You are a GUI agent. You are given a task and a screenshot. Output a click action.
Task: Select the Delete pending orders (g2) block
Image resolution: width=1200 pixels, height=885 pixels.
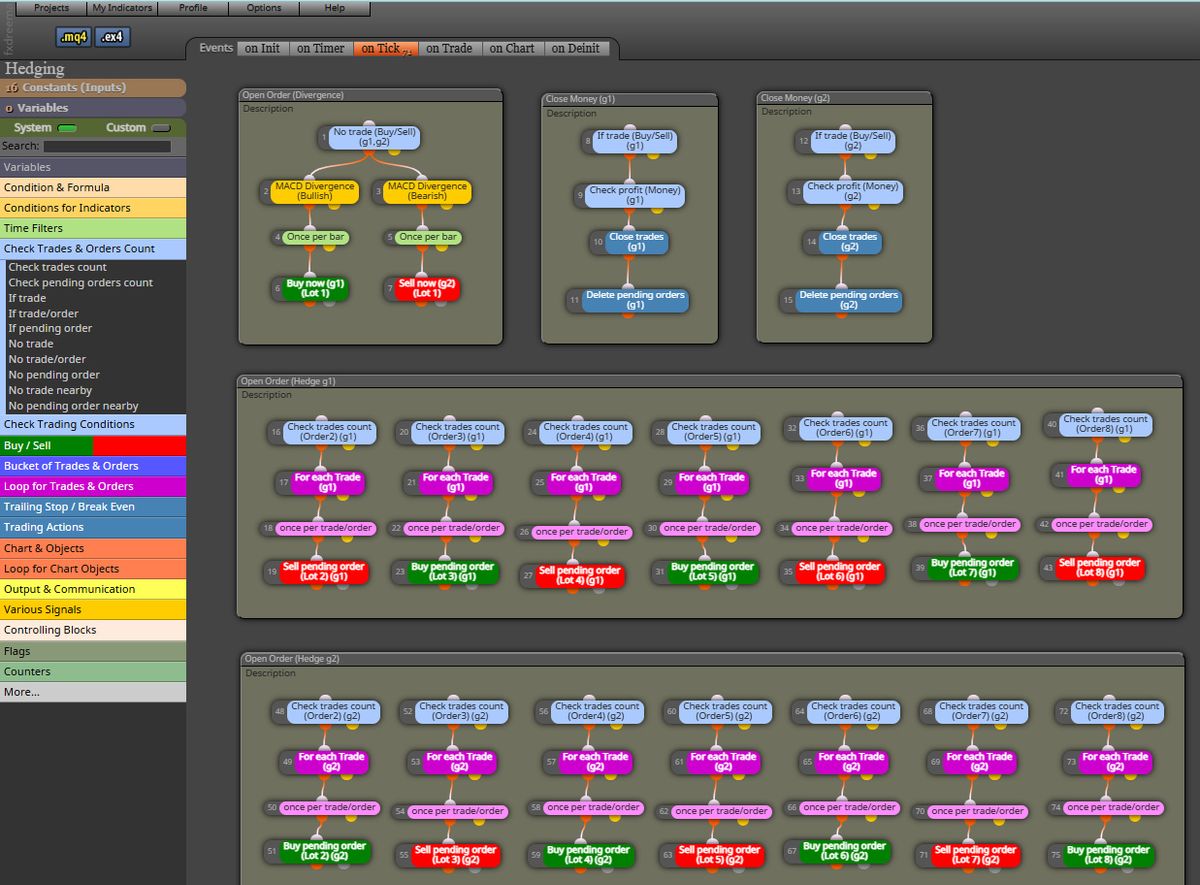(x=848, y=300)
